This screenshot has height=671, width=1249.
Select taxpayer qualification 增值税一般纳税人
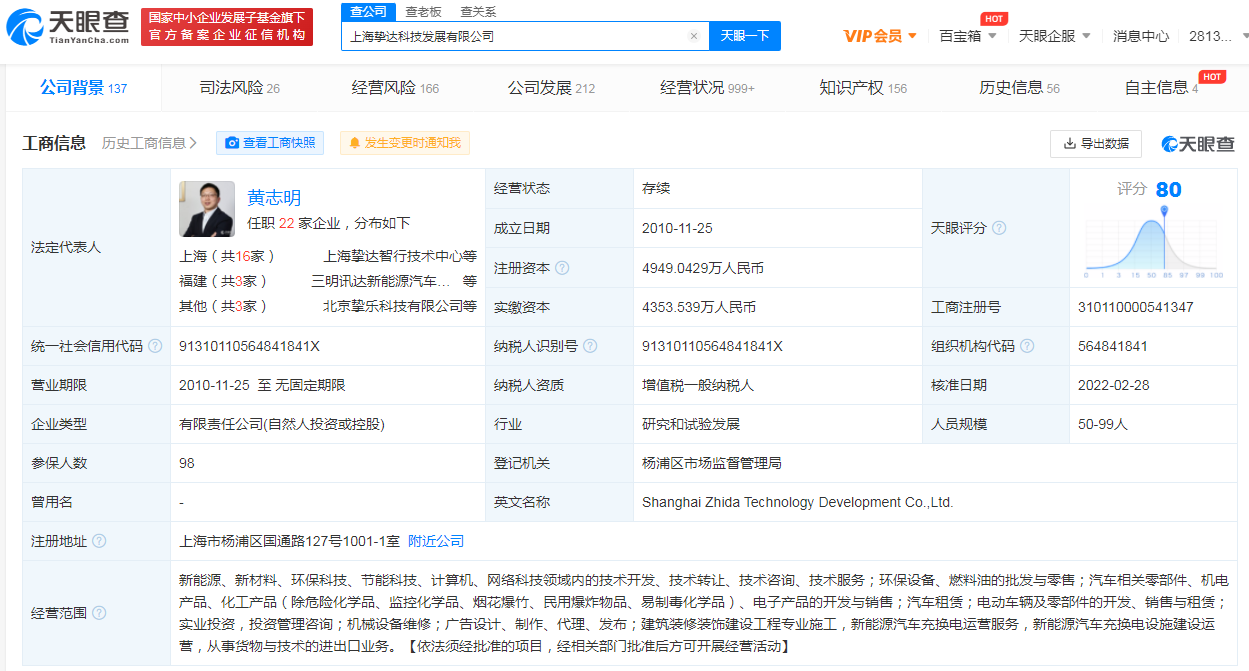[x=698, y=385]
